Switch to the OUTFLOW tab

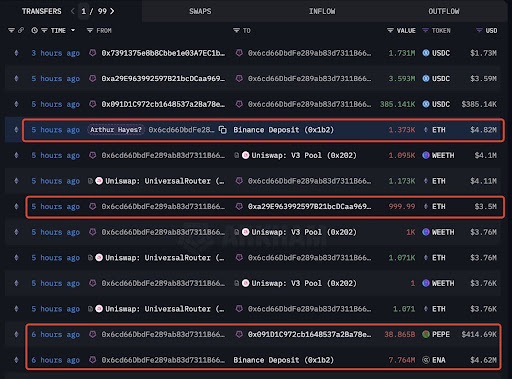click(x=444, y=11)
